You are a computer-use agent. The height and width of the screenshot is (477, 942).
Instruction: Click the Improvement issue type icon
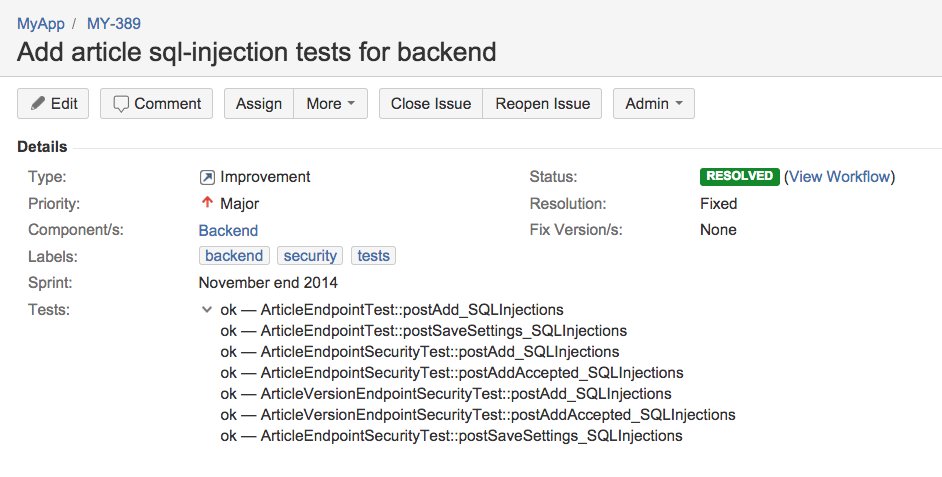(207, 177)
